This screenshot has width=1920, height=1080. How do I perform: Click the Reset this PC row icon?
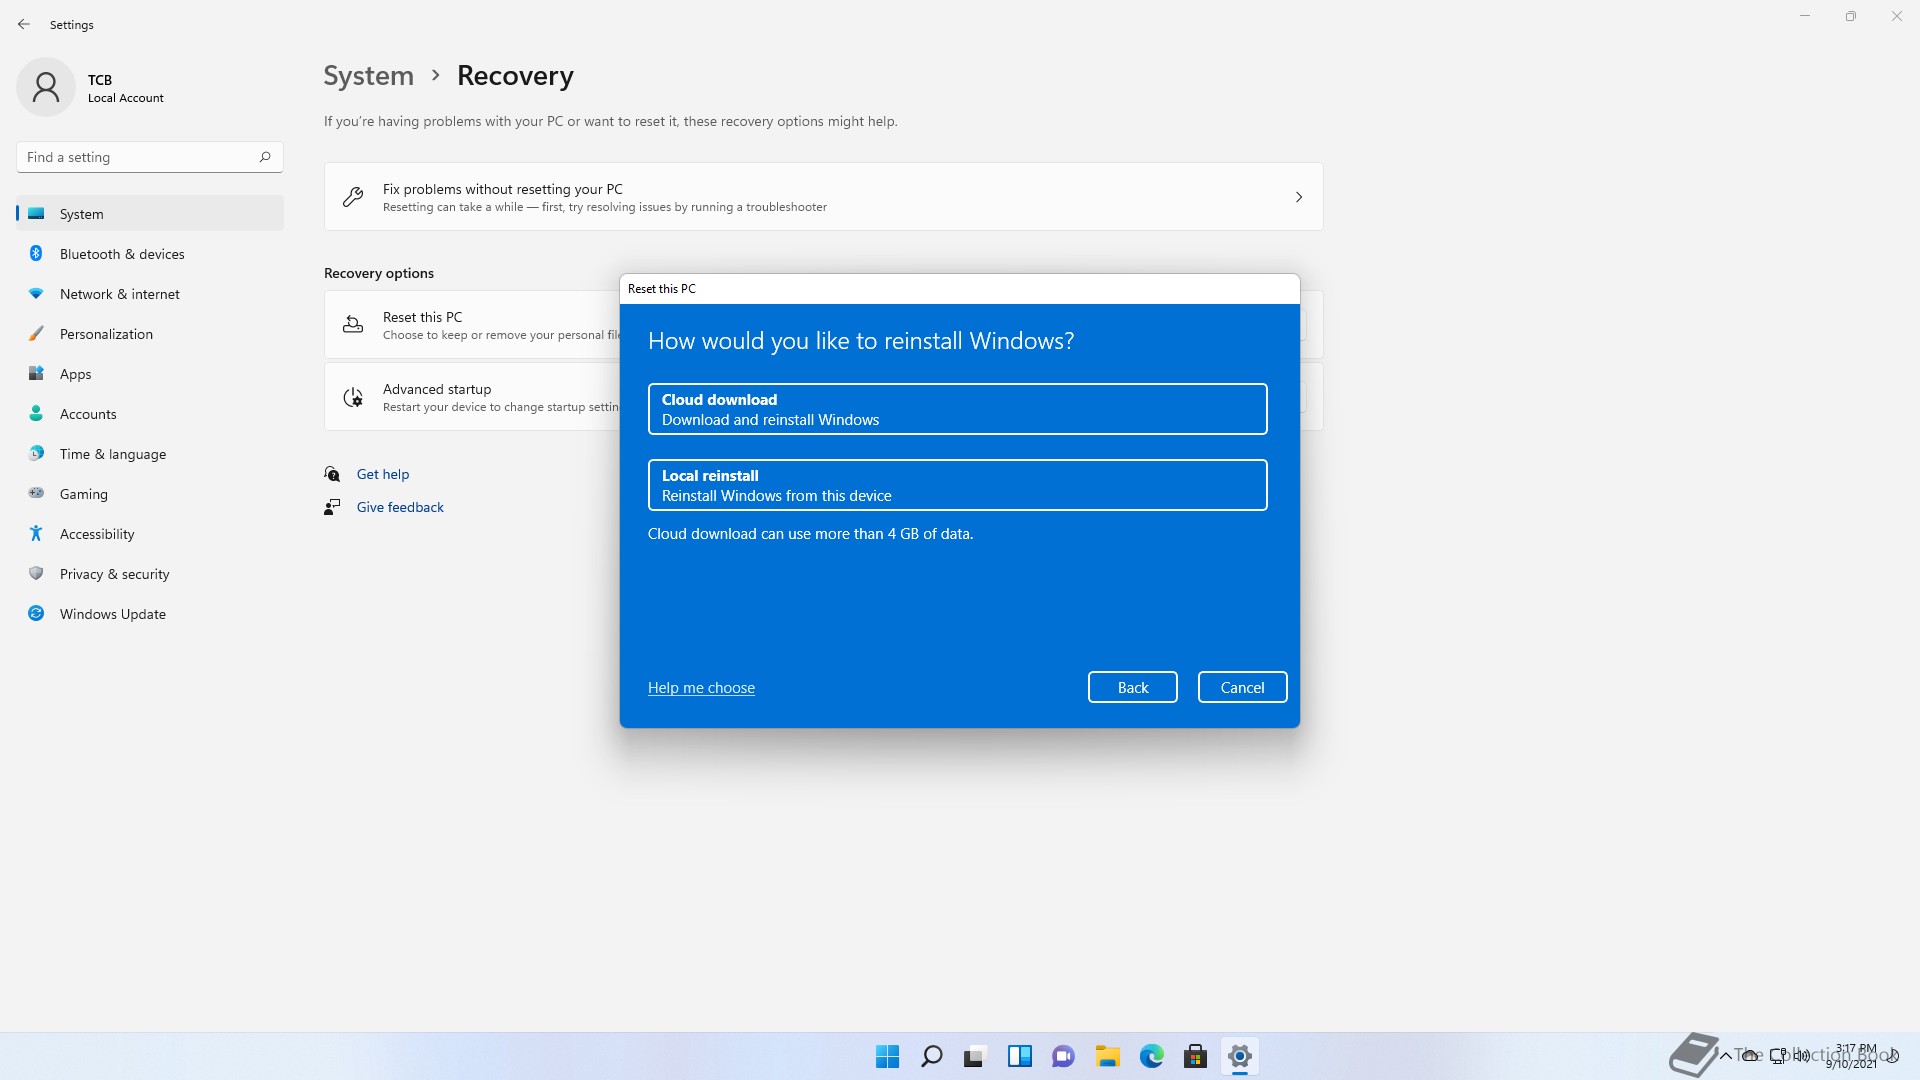click(x=353, y=325)
